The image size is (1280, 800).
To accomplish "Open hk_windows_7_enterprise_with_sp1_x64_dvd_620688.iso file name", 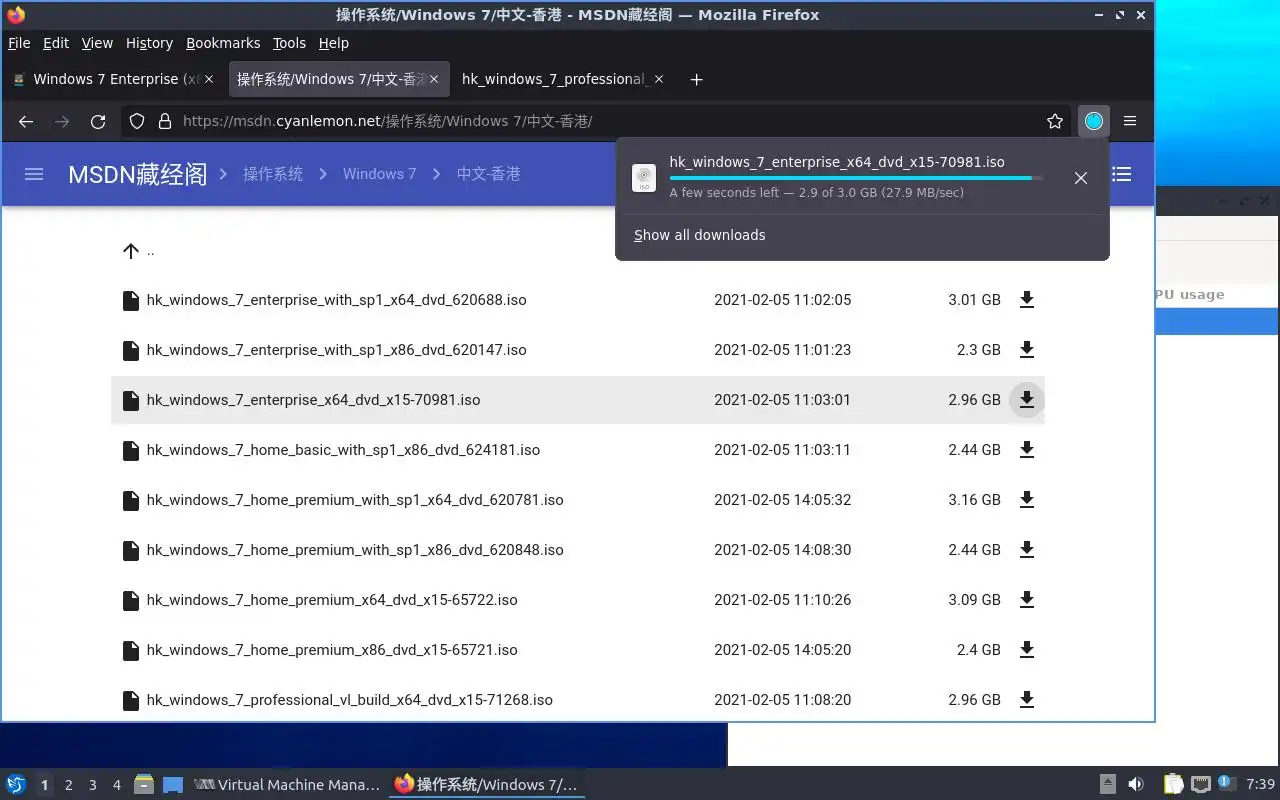I will point(336,300).
